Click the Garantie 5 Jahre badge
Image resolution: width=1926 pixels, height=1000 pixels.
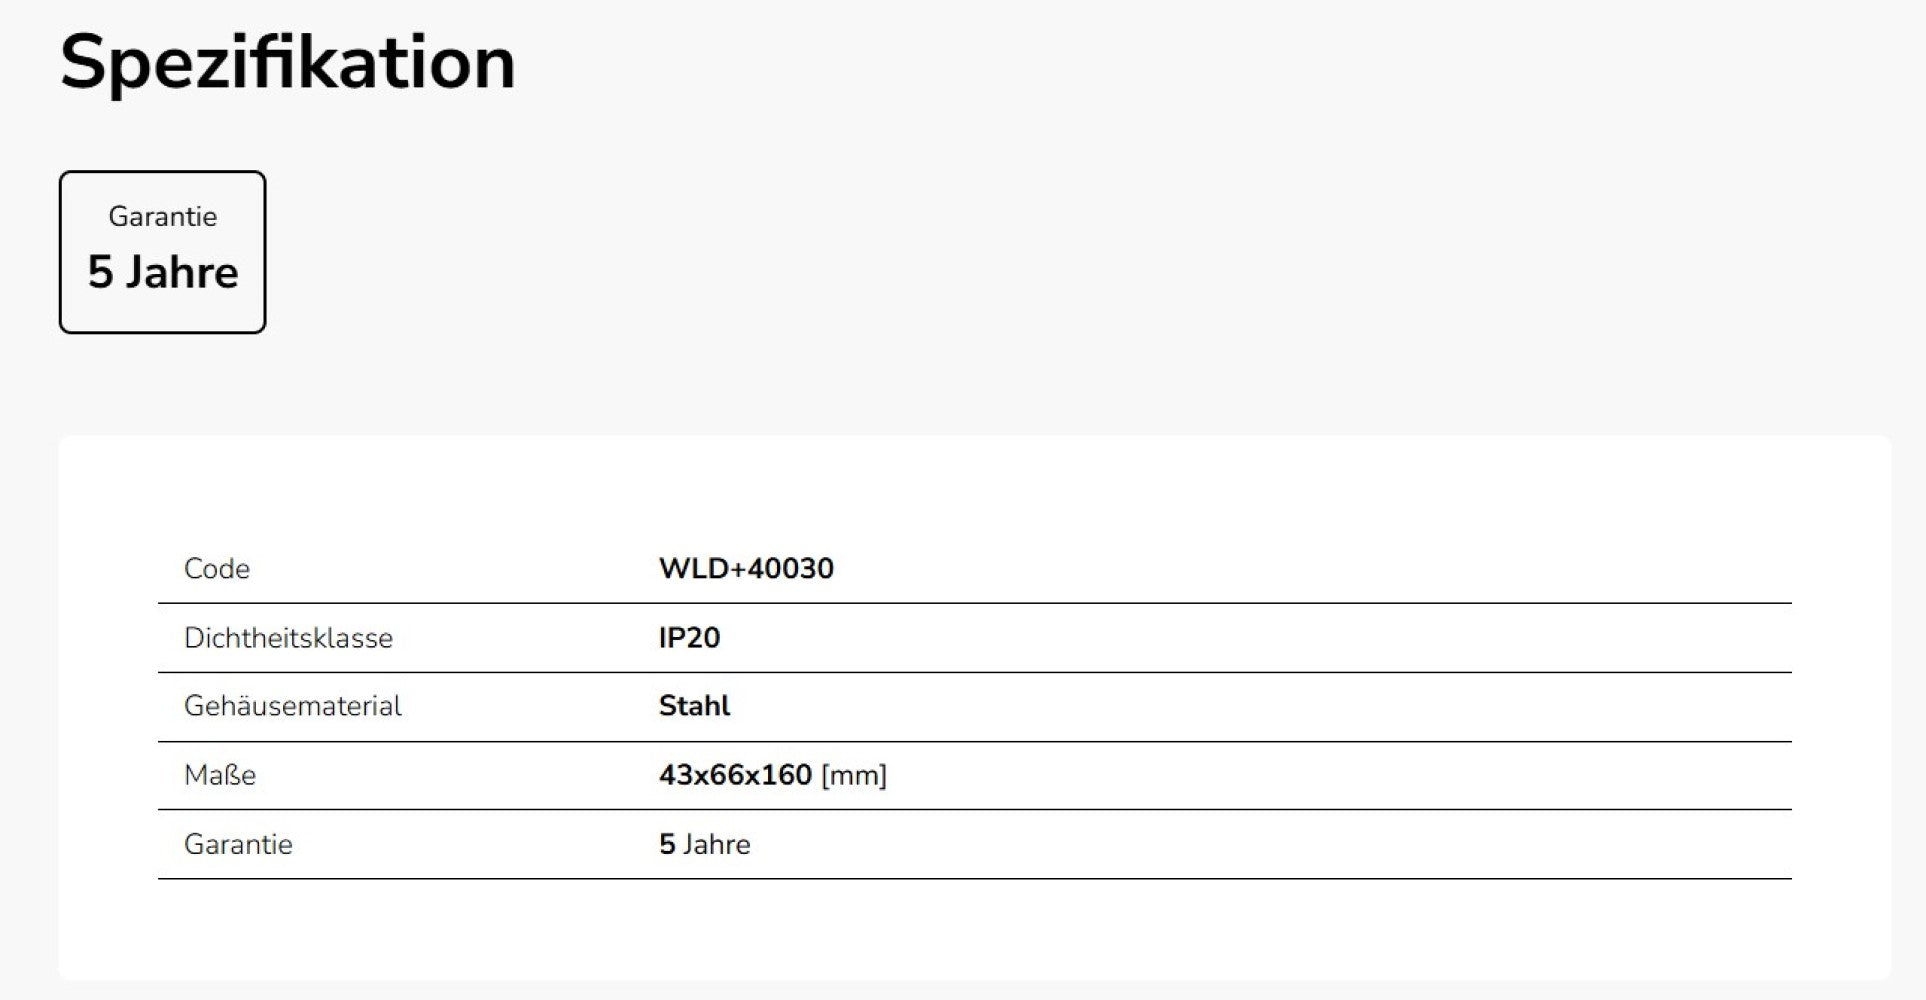pos(162,252)
